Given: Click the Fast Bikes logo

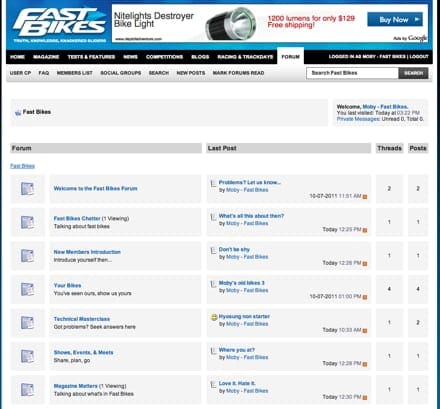Looking at the screenshot, I should 59,25.
